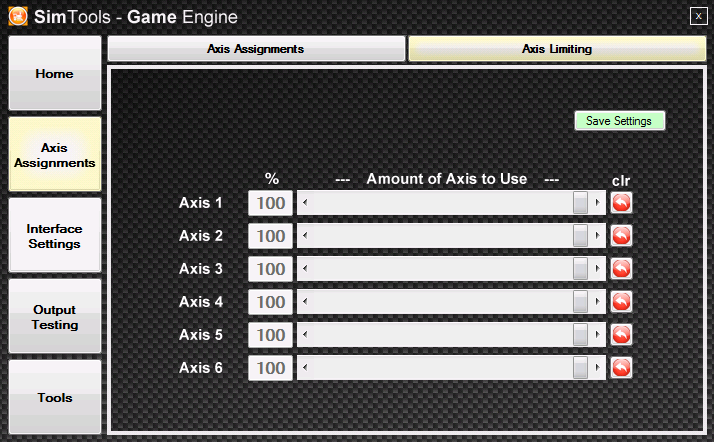Select the Axis Limiting tab
714x442 pixels.
[556, 48]
